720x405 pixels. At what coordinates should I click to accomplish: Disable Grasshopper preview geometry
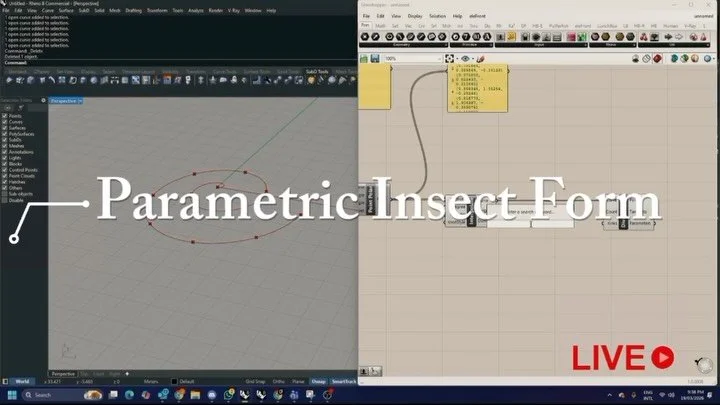coord(636,59)
